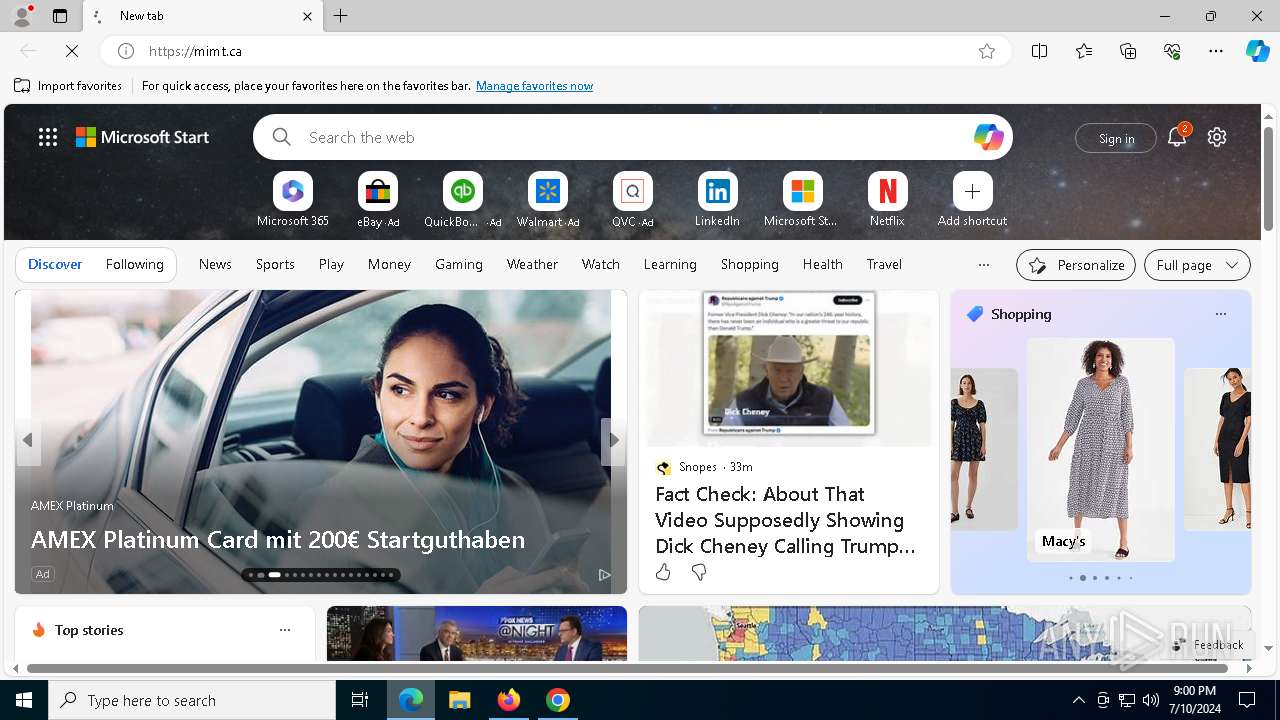1280x720 pixels.
Task: Click the Sign in button
Action: tap(1116, 138)
